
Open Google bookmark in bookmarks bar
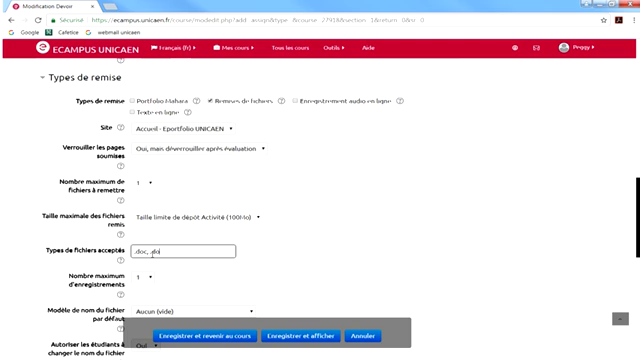pyautogui.click(x=24, y=32)
